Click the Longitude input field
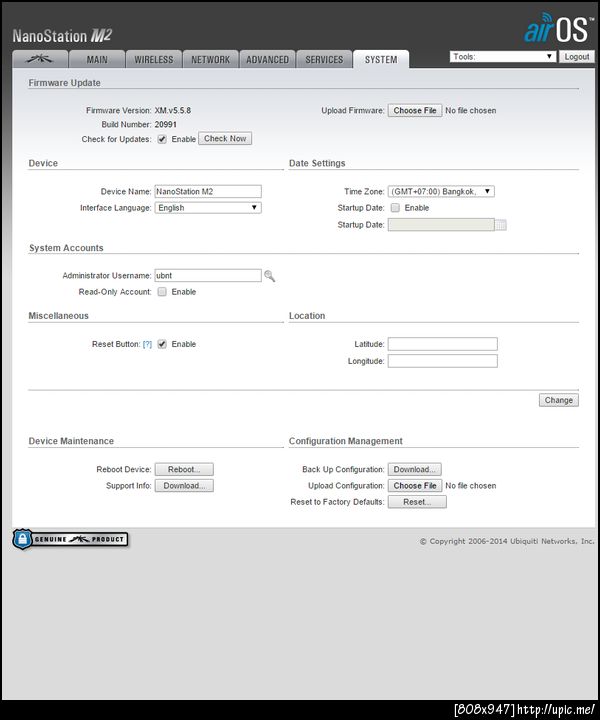Viewport: 600px width, 720px height. [443, 361]
